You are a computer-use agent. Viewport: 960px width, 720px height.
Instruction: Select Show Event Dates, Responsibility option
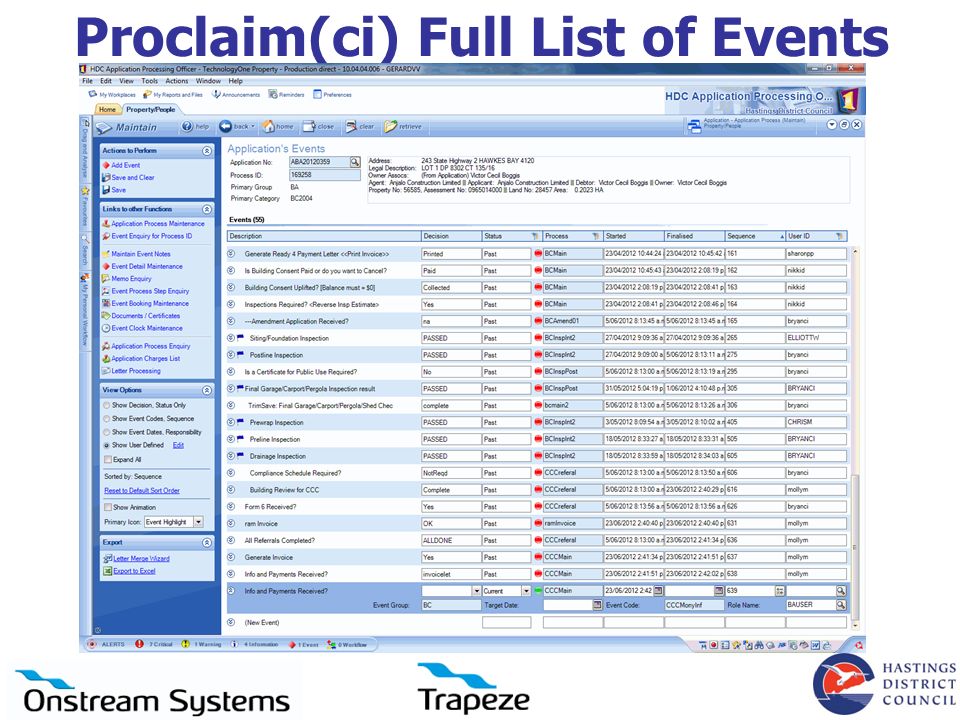point(107,432)
